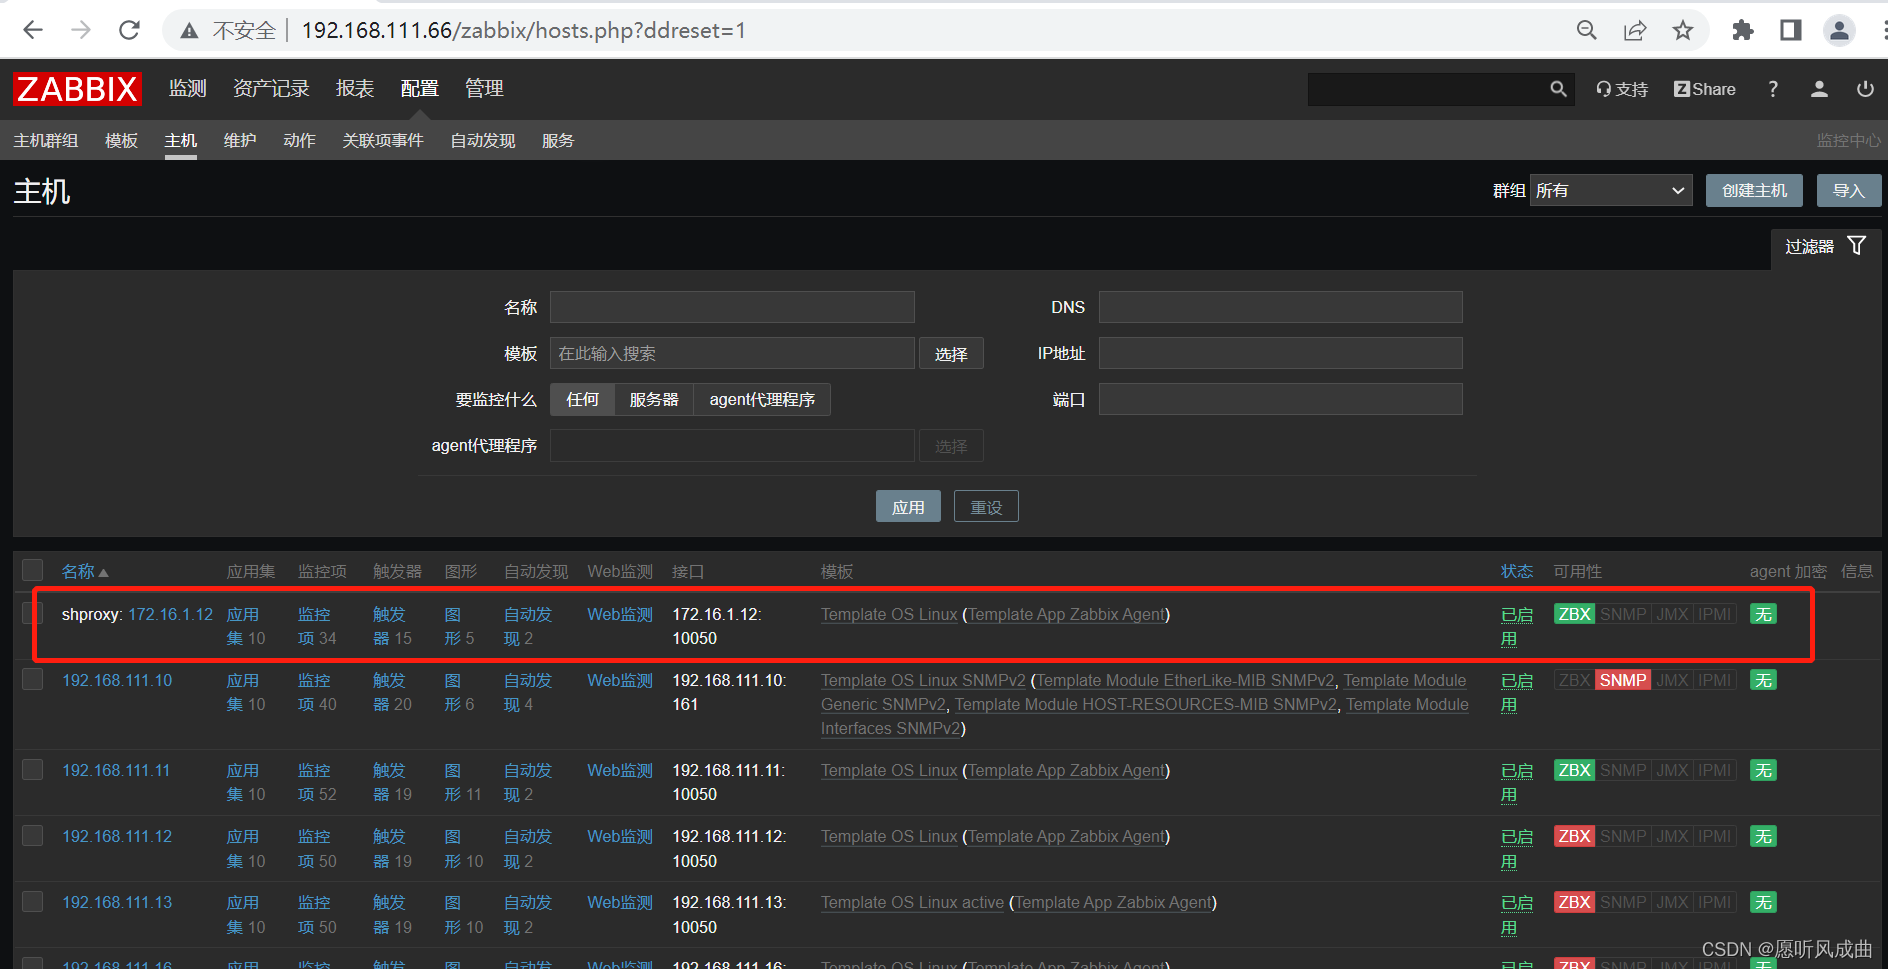Open browser extensions puzzle icon
1888x969 pixels.
tap(1743, 30)
